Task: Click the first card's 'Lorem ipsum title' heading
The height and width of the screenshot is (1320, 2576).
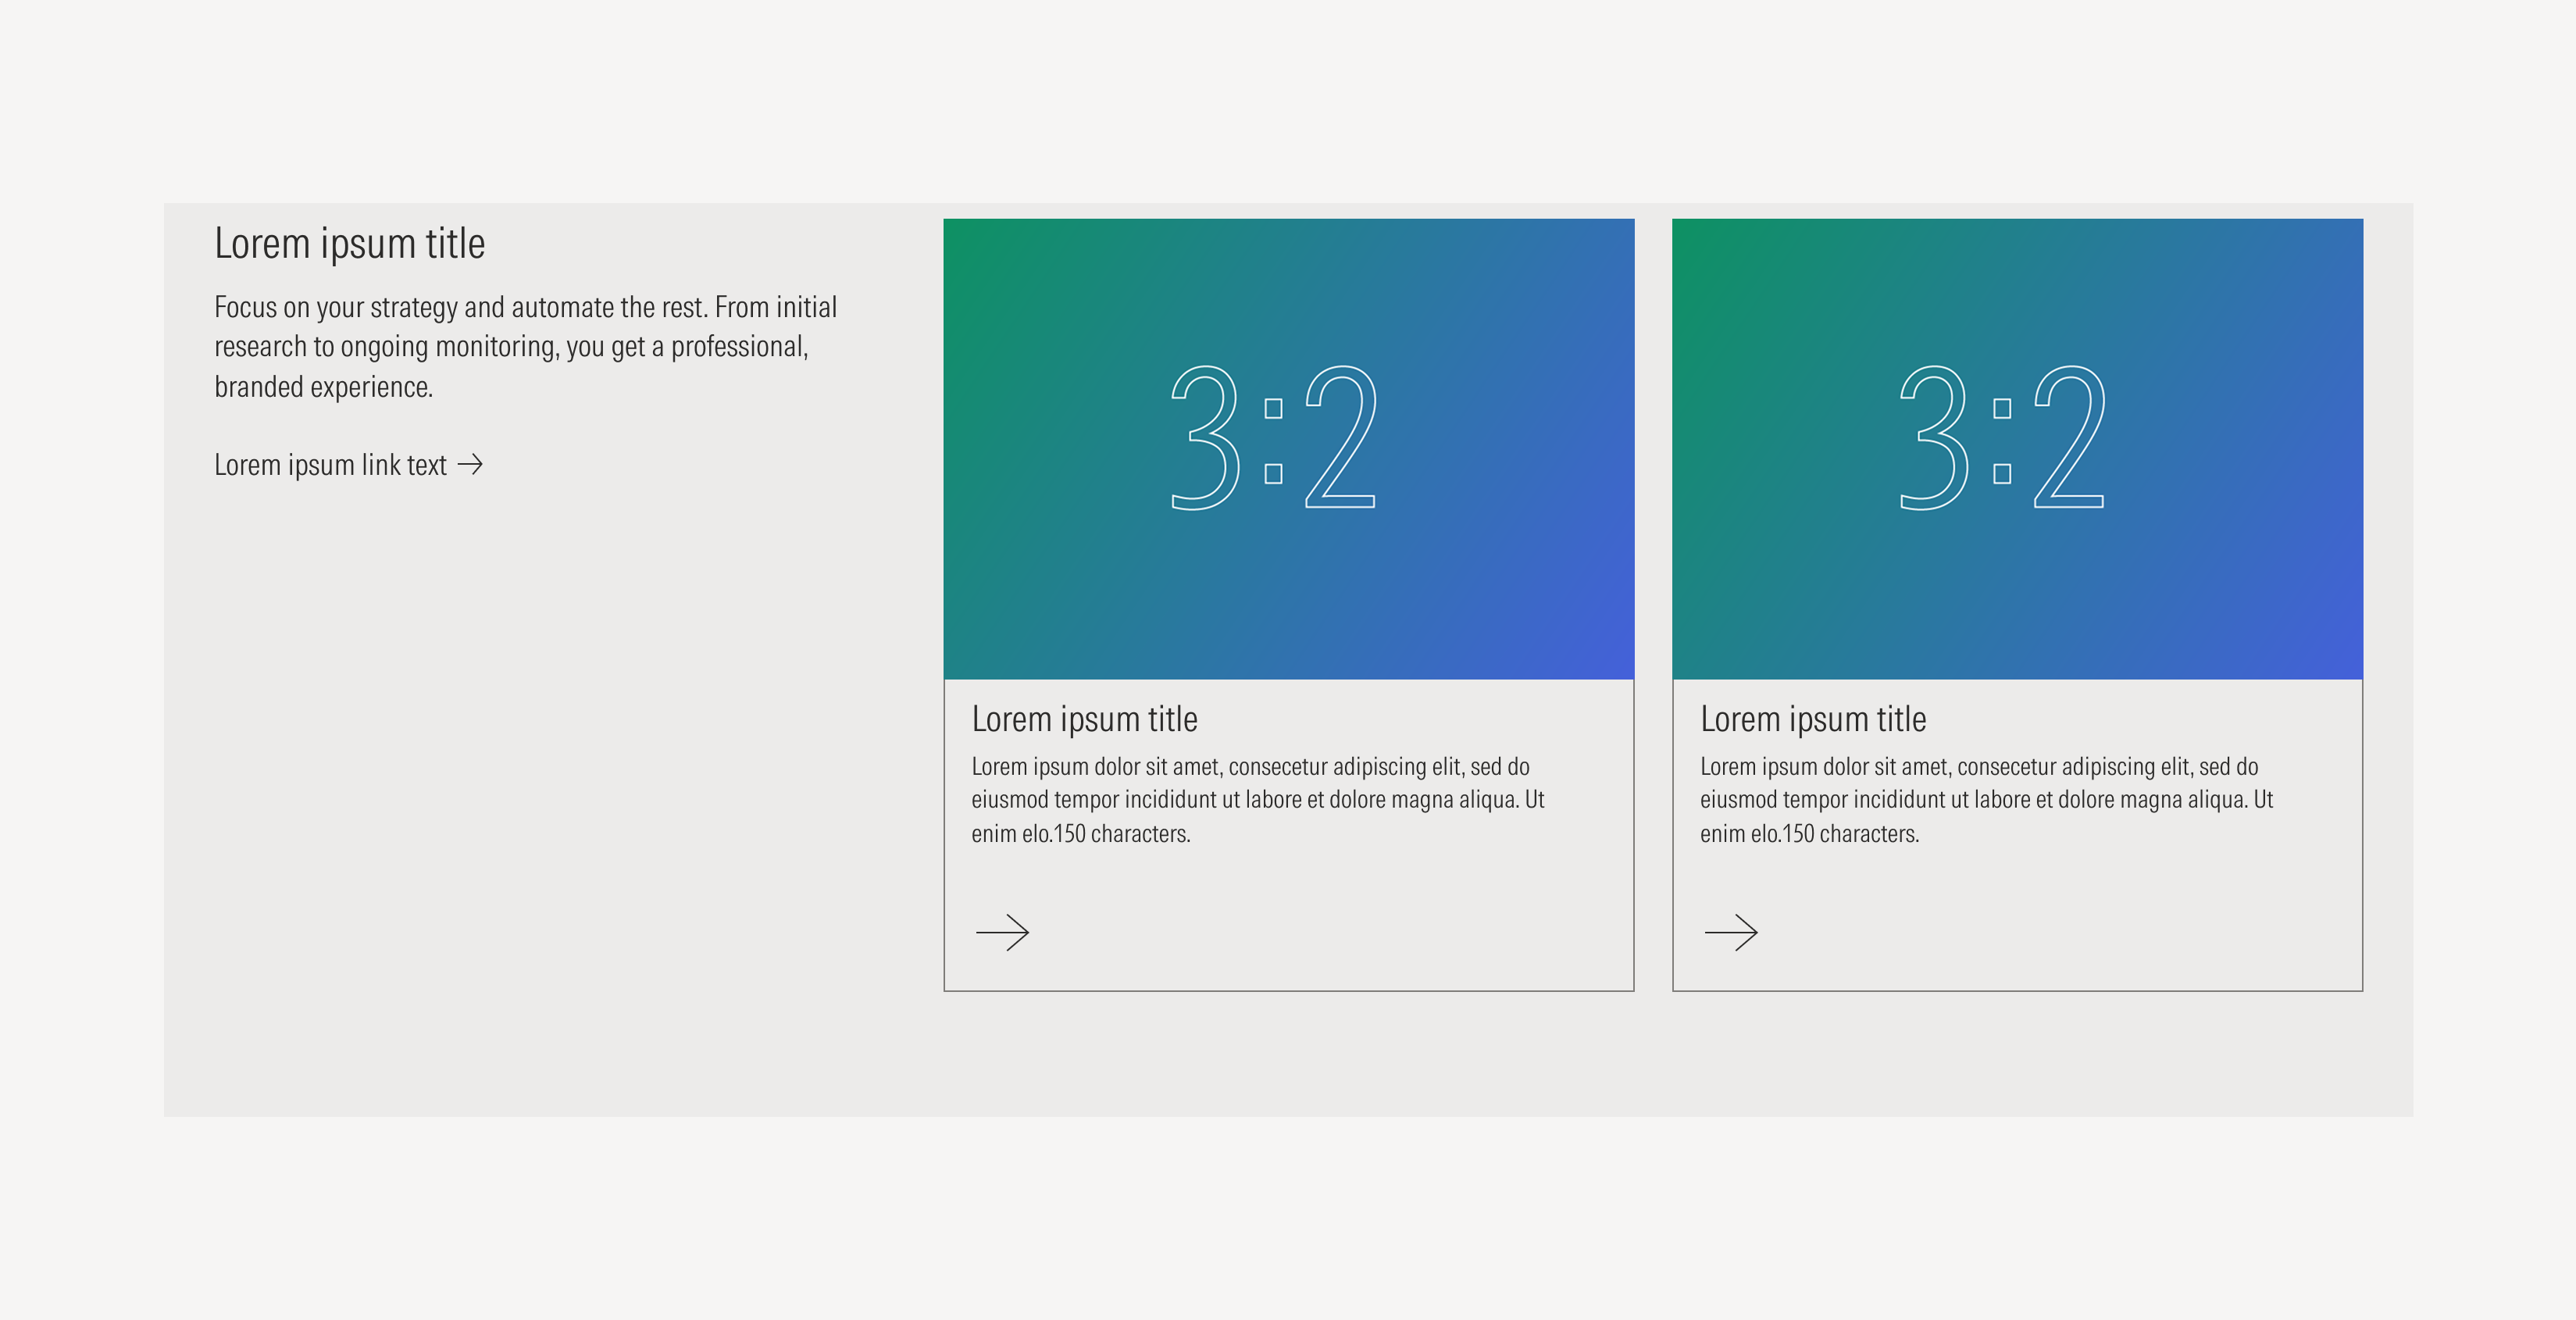Action: [1084, 719]
